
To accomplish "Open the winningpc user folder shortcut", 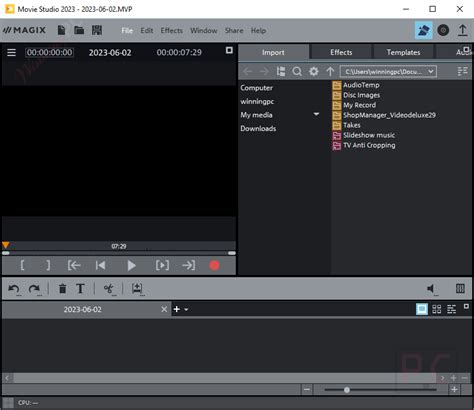I will coord(257,101).
